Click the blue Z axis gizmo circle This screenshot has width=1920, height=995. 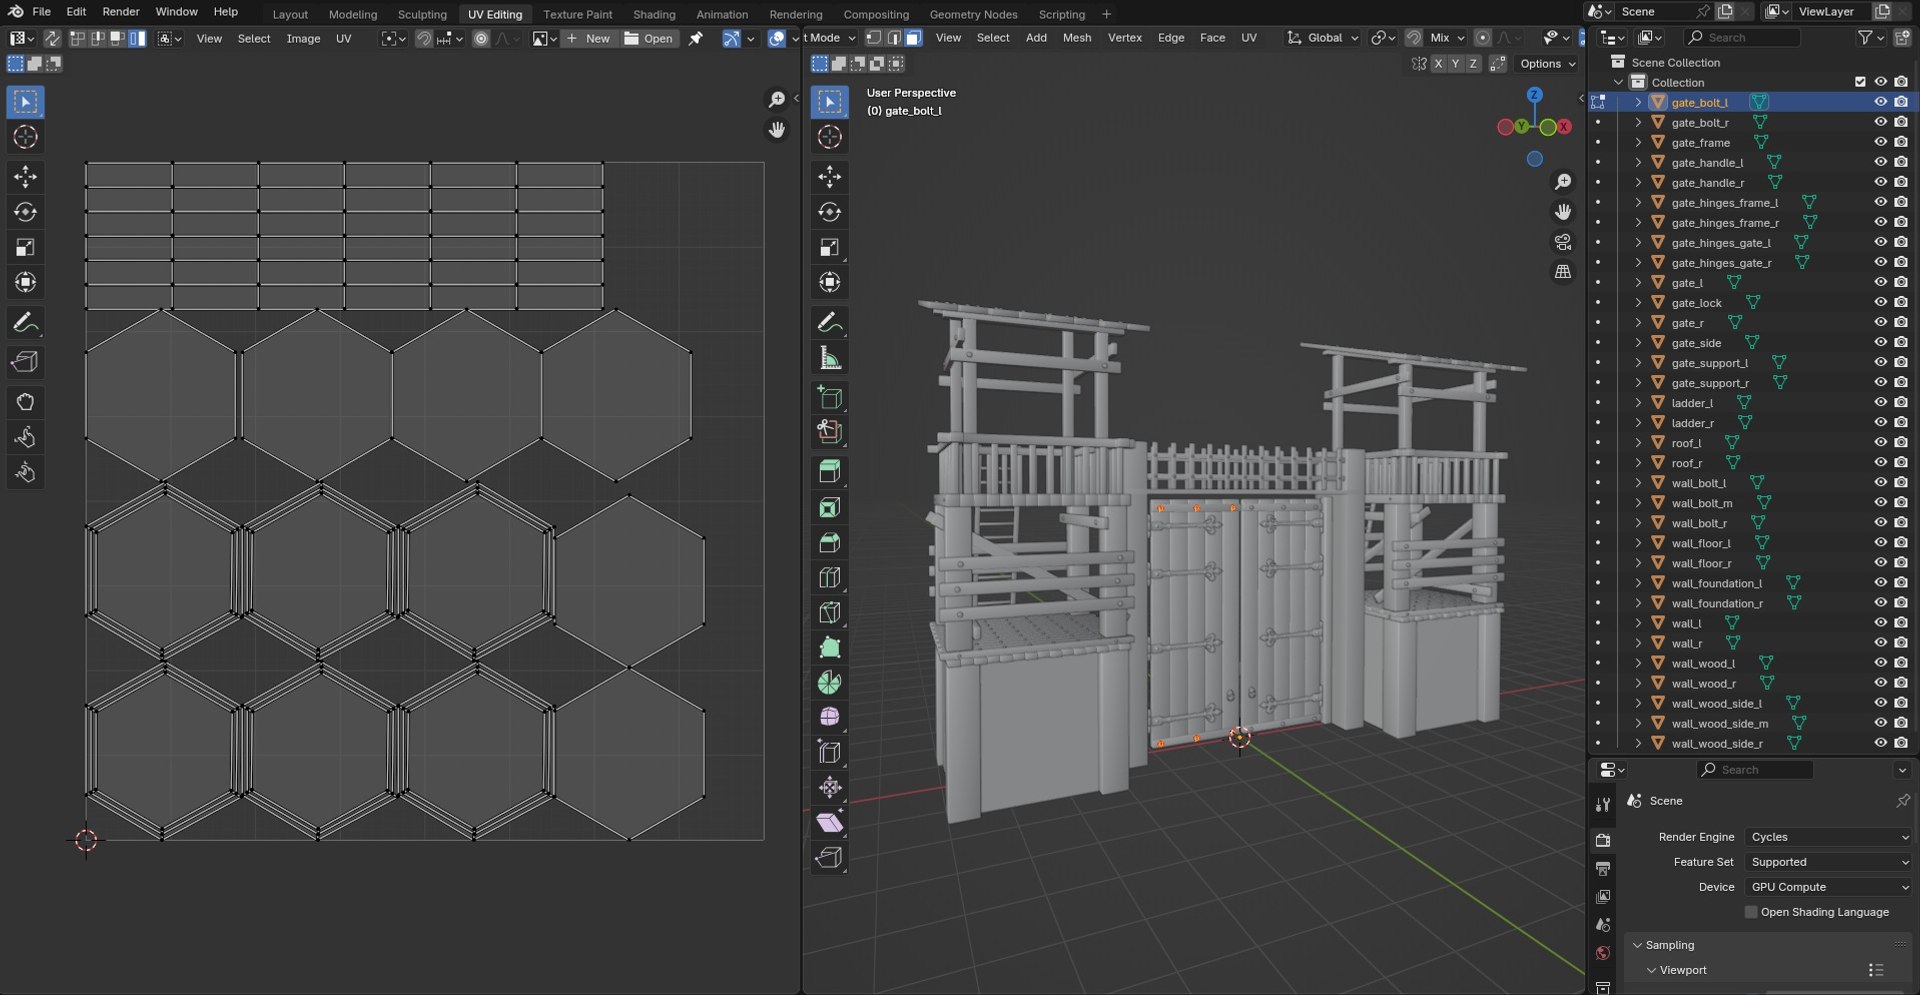click(1534, 95)
